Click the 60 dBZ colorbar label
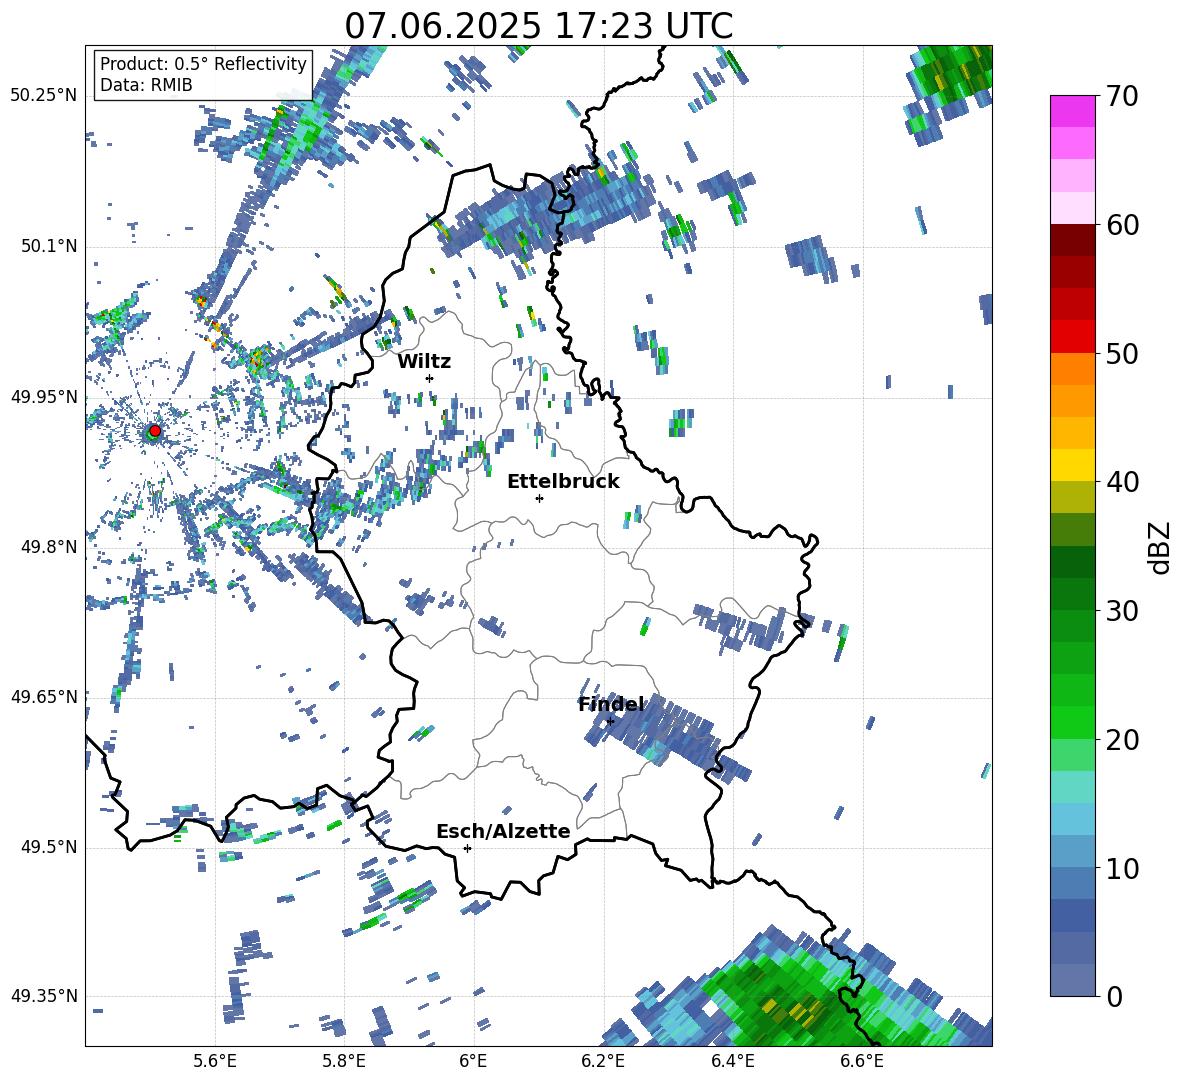Image resolution: width=1184 pixels, height=1081 pixels. (x=1122, y=225)
